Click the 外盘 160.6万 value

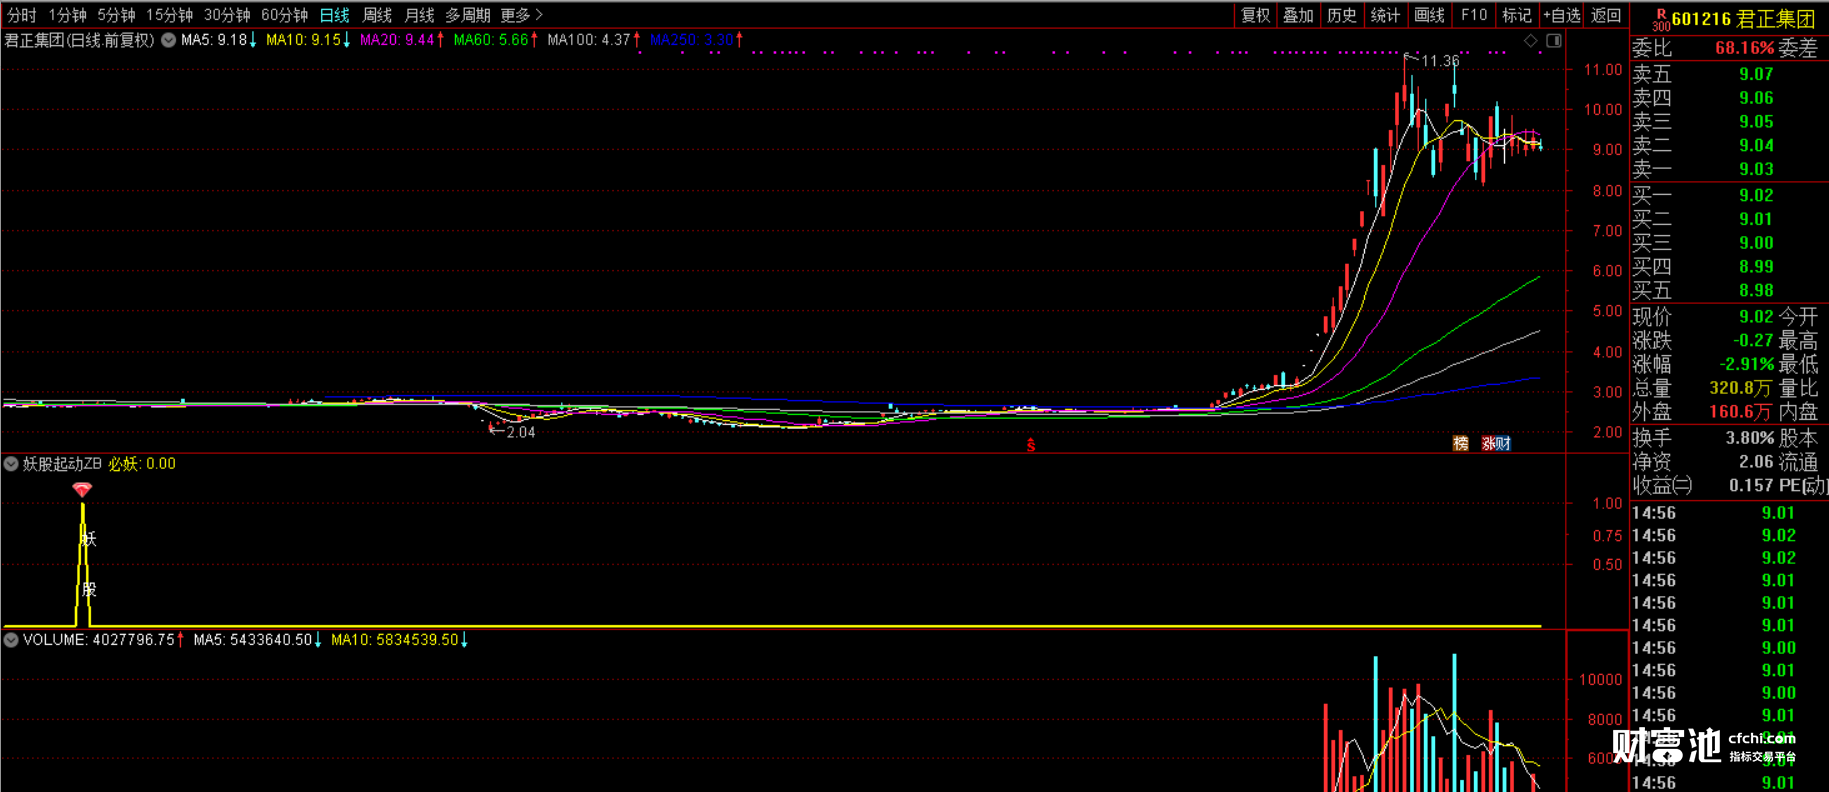click(1742, 412)
